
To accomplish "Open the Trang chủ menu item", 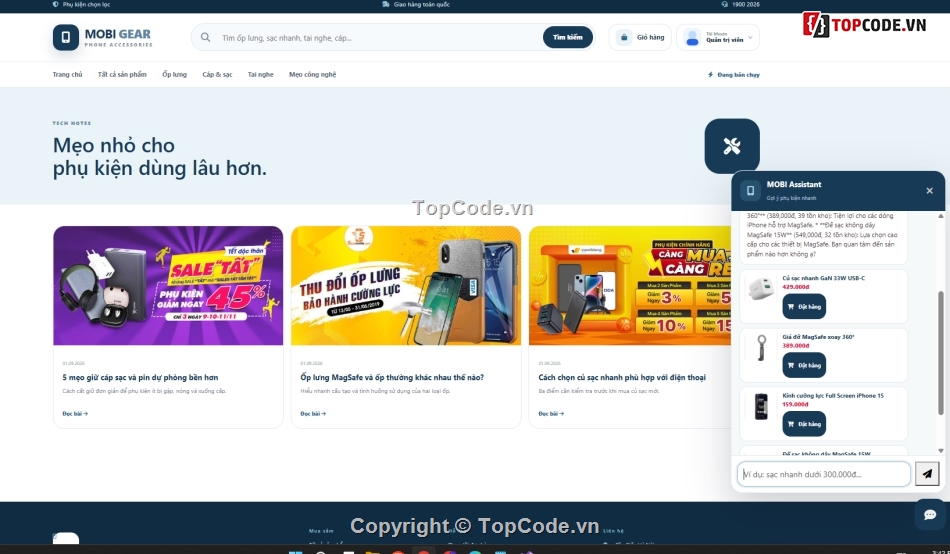I will (x=67, y=75).
